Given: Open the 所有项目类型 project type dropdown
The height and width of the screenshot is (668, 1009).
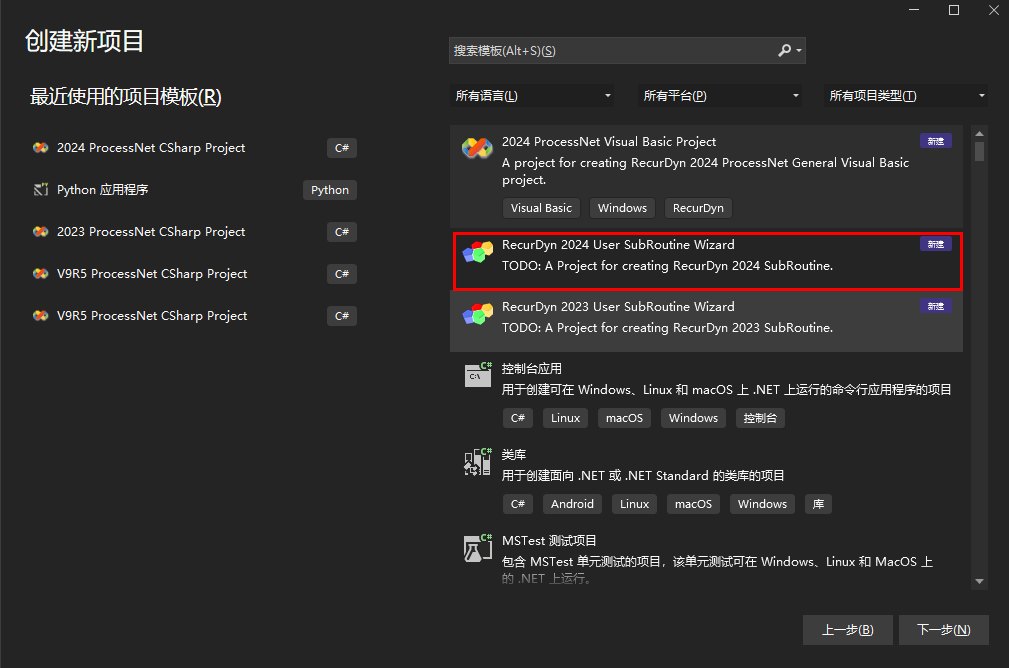Looking at the screenshot, I should pyautogui.click(x=906, y=96).
